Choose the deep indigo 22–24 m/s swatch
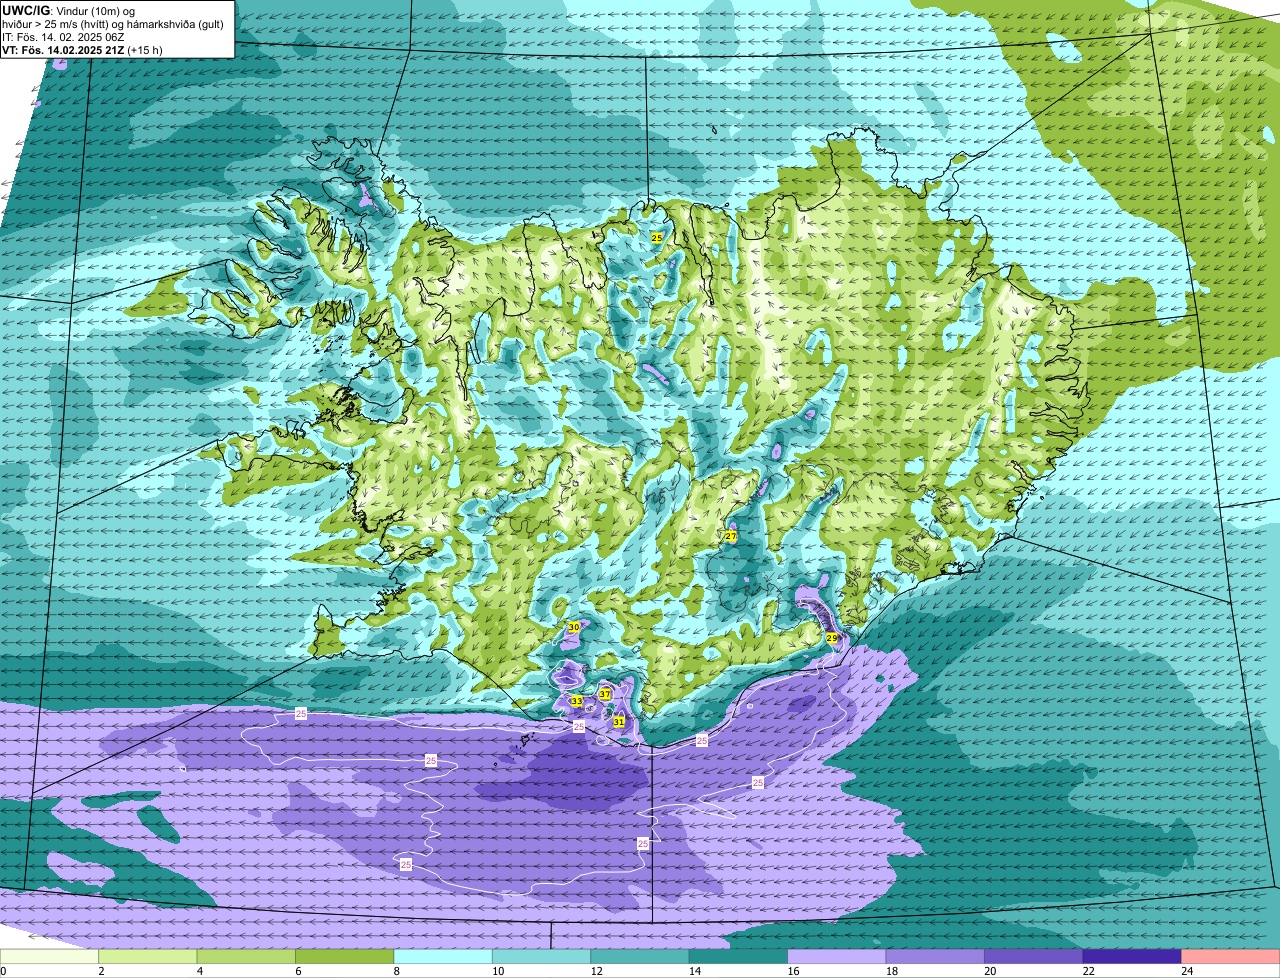Image resolution: width=1280 pixels, height=978 pixels. pos(1132,957)
